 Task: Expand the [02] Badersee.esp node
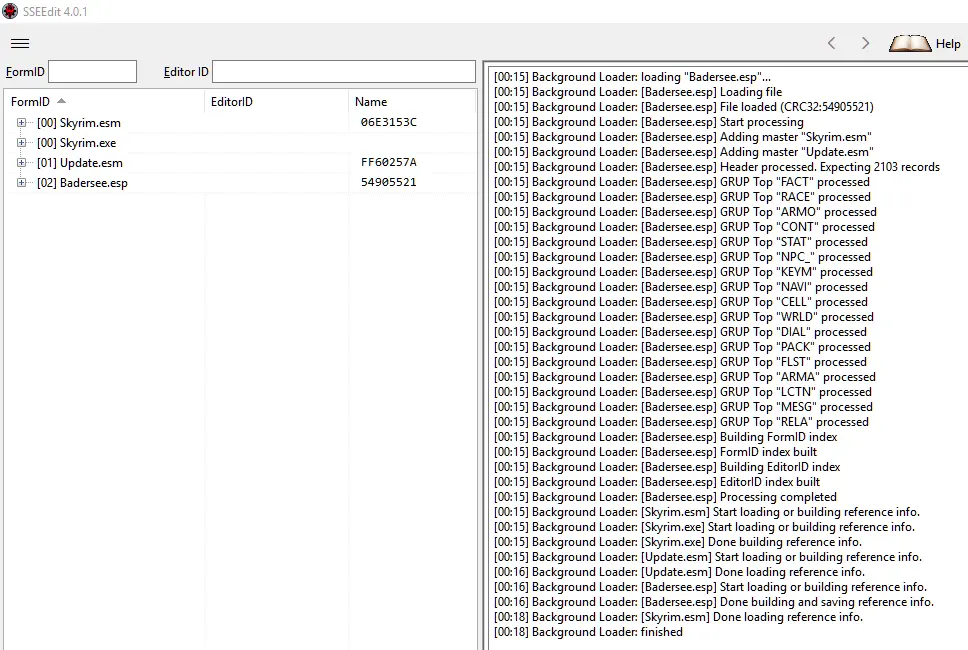tap(22, 183)
